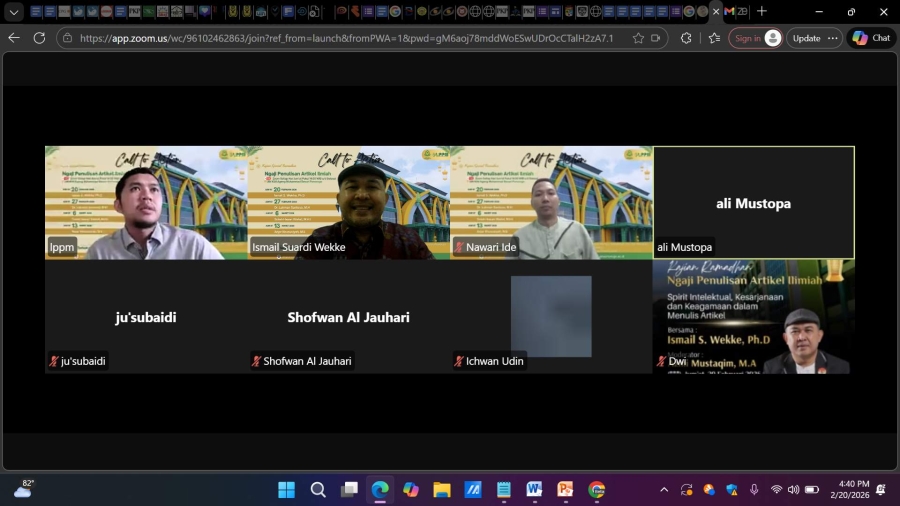The height and width of the screenshot is (506, 900).
Task: Open Microsoft Word from the taskbar
Action: tap(534, 490)
